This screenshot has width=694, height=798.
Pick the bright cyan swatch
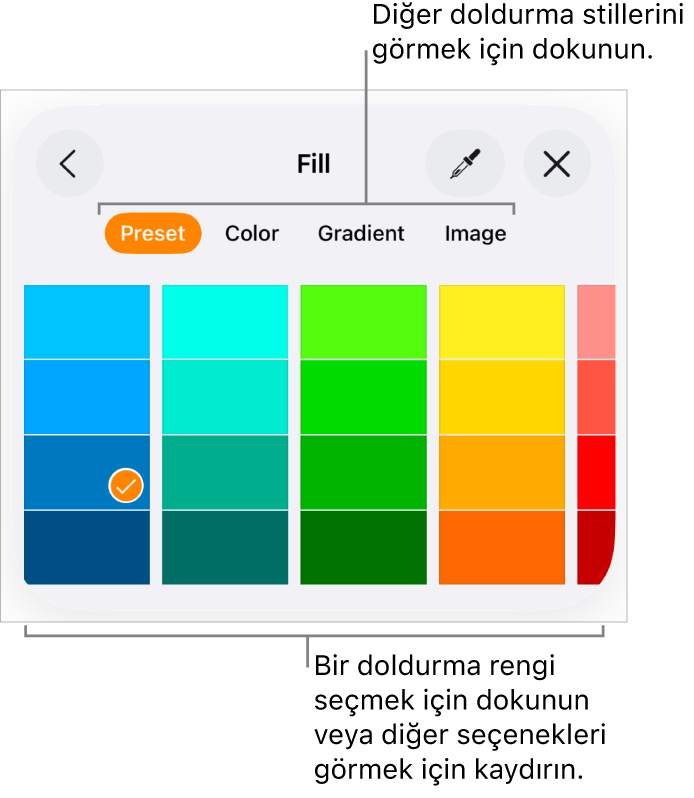point(225,322)
